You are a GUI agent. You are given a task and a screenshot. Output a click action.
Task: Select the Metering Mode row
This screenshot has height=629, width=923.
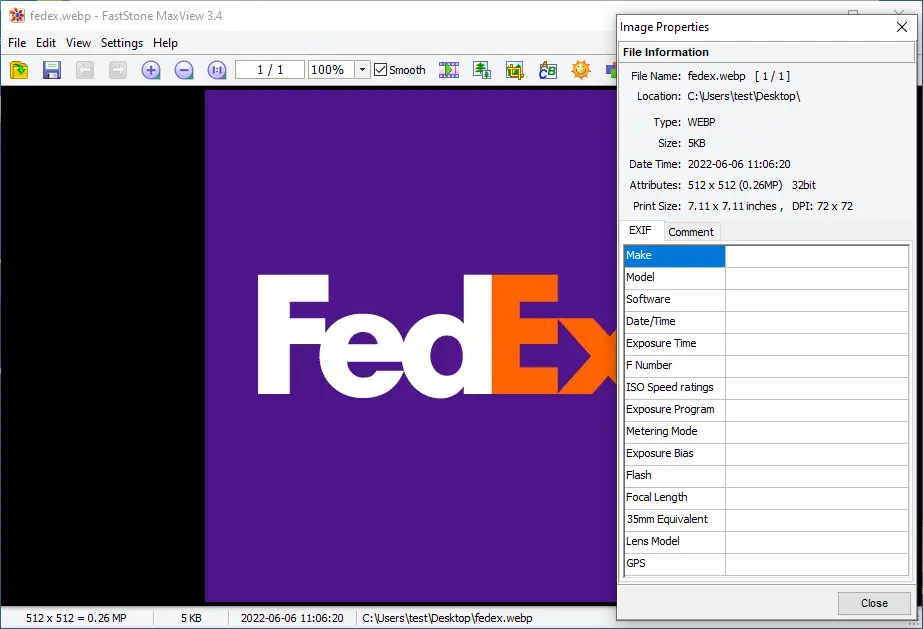point(766,432)
